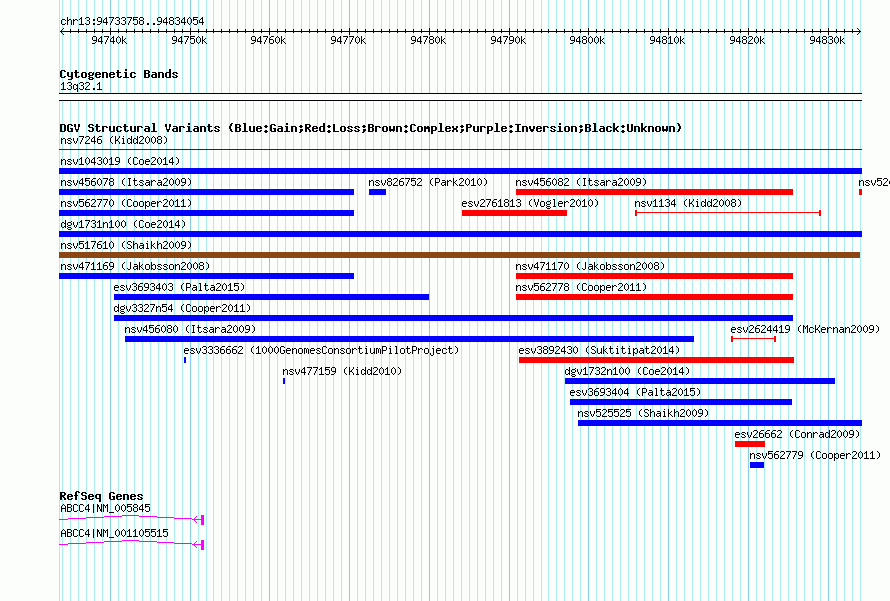The width and height of the screenshot is (890, 601).
Task: Click the red bar under esv3892430 (Suktitipat2014)
Action: pyautogui.click(x=656, y=360)
